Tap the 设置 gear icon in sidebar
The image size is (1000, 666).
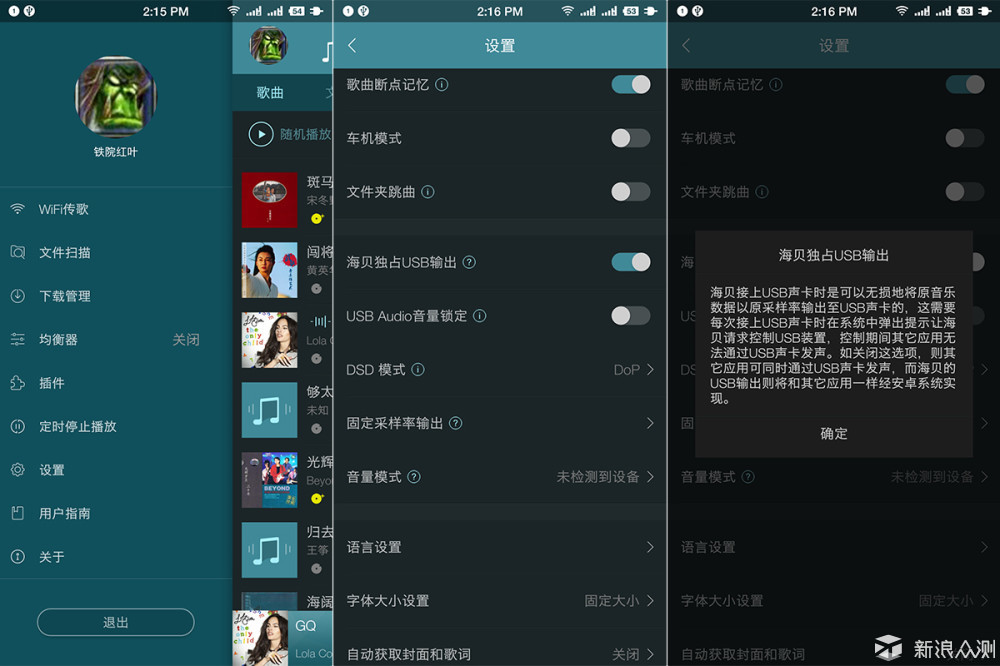(x=18, y=470)
